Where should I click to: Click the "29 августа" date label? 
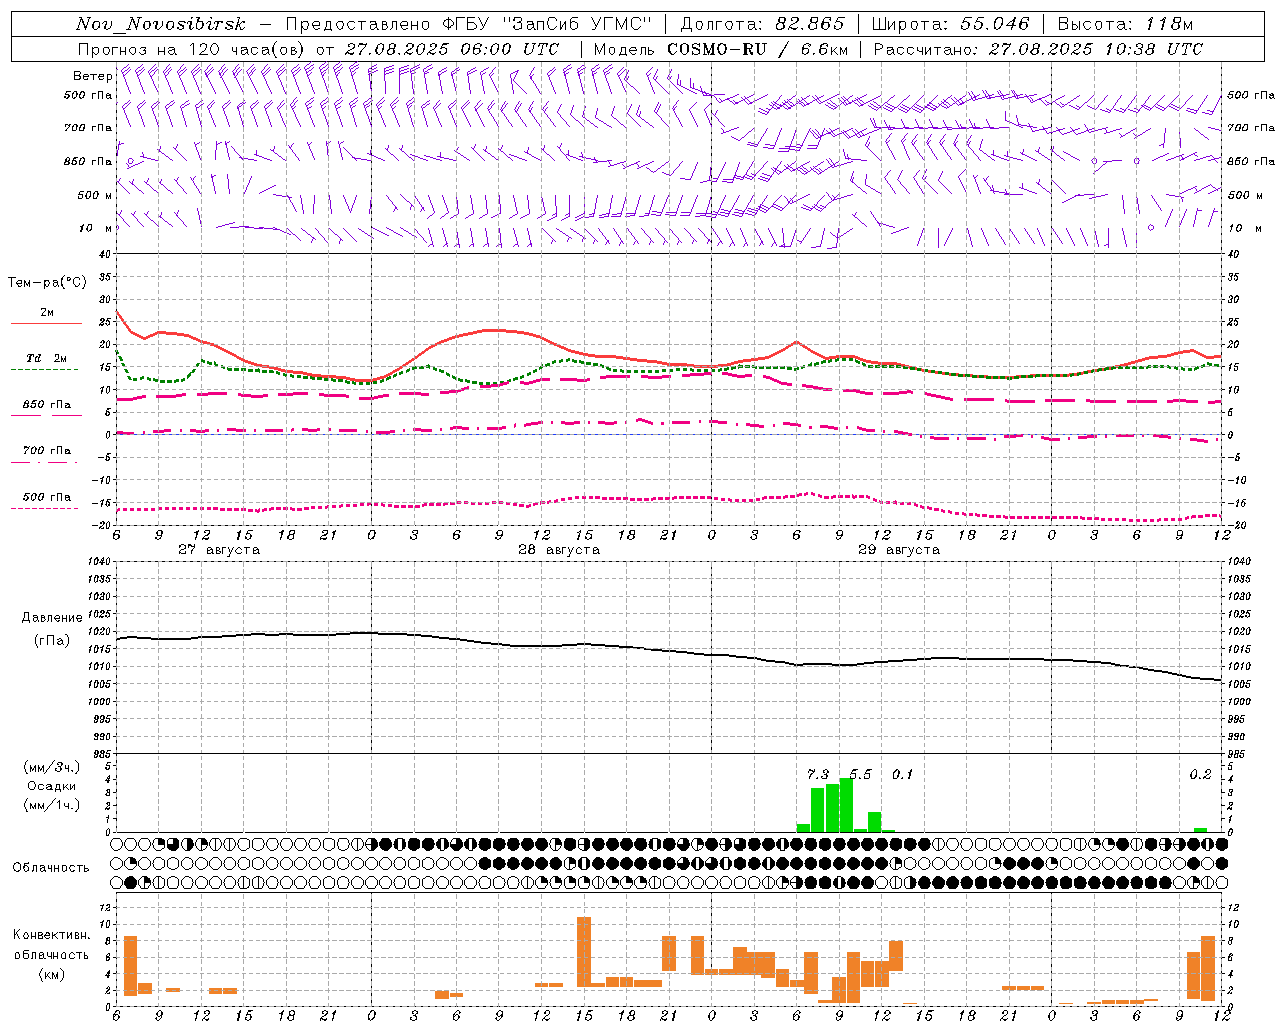point(899,550)
